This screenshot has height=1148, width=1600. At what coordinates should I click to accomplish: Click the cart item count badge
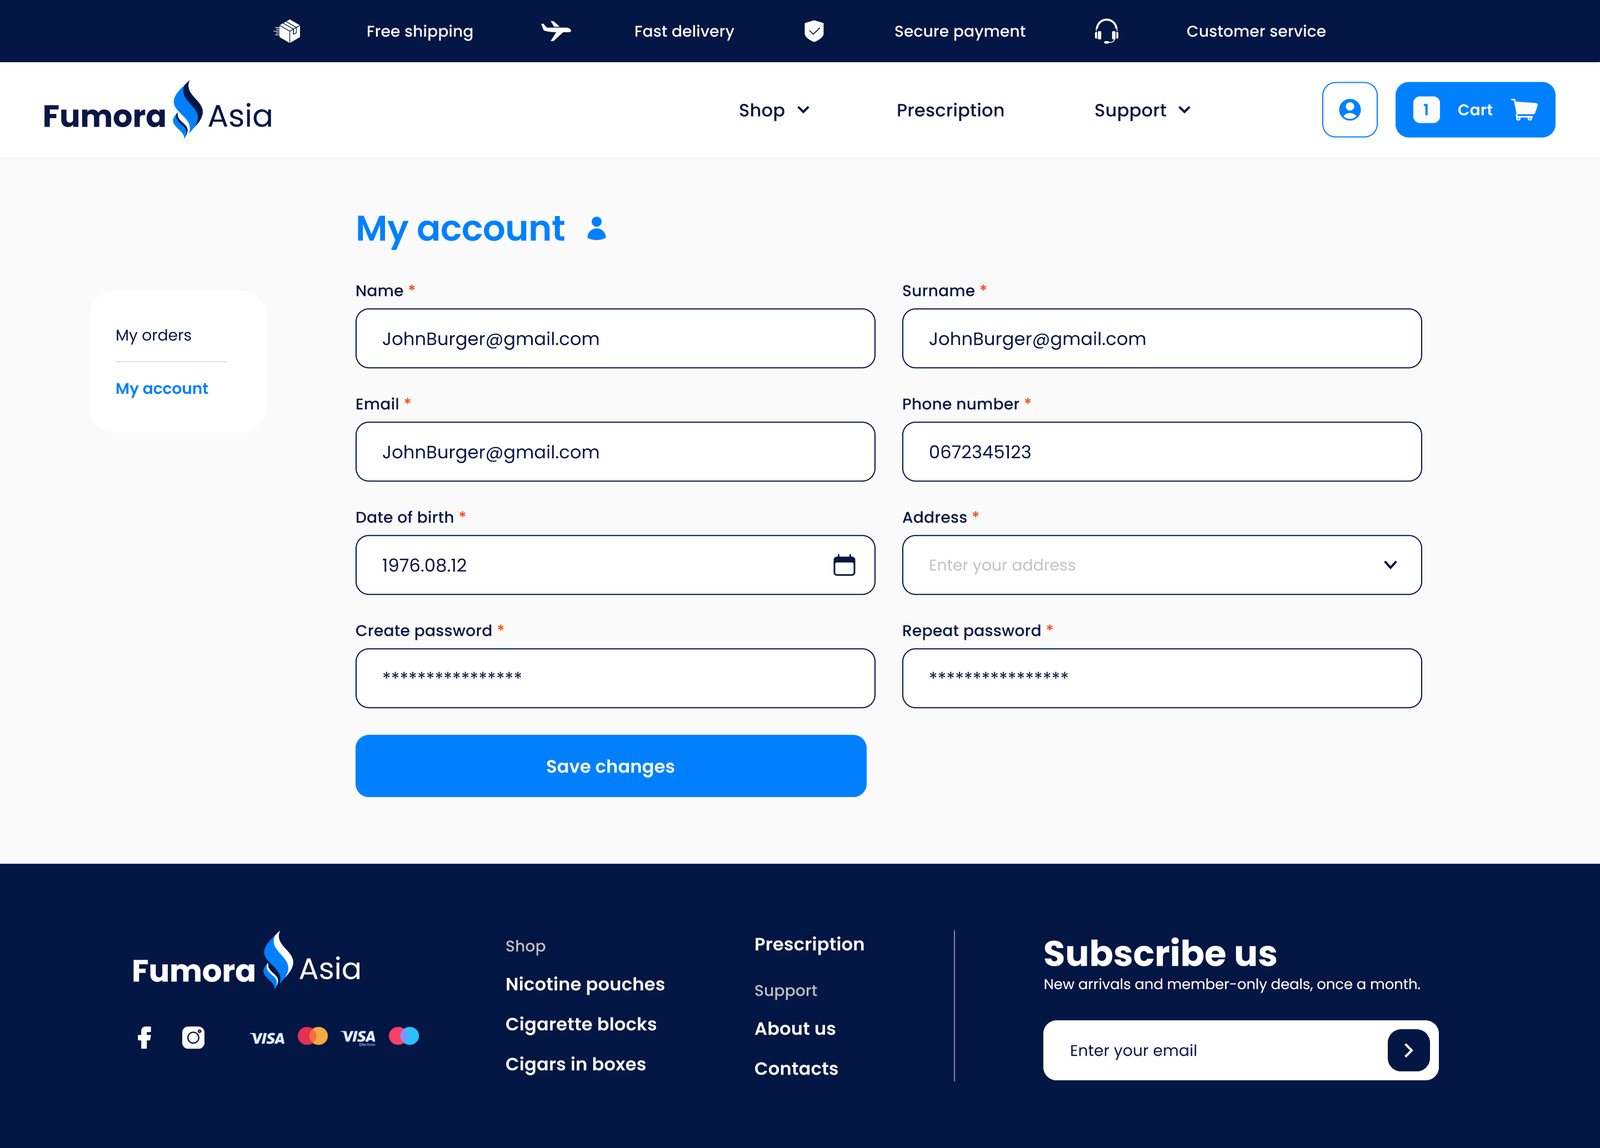click(x=1426, y=110)
